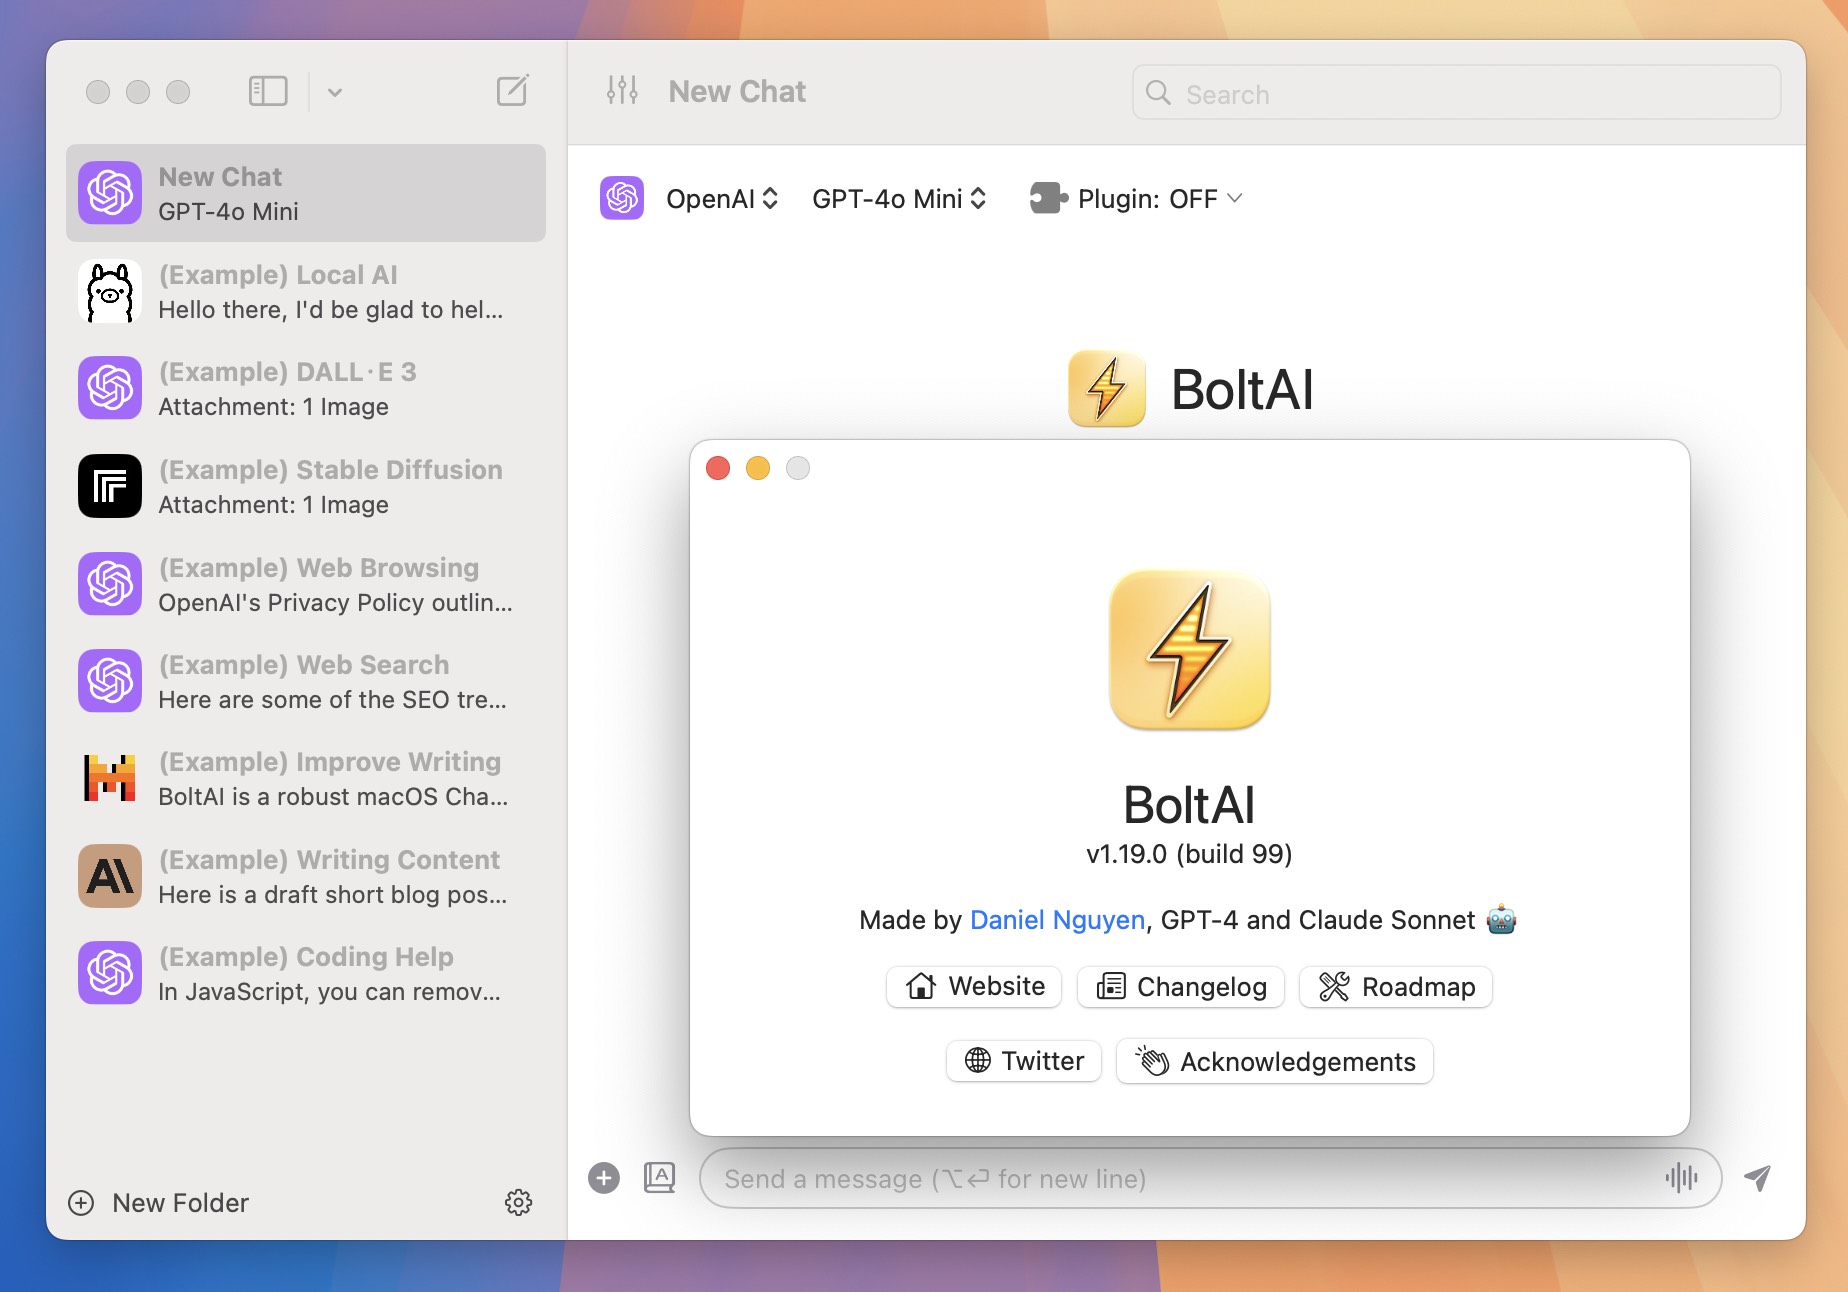
Task: Click the Stable Diffusion black logo icon
Action: pyautogui.click(x=110, y=487)
